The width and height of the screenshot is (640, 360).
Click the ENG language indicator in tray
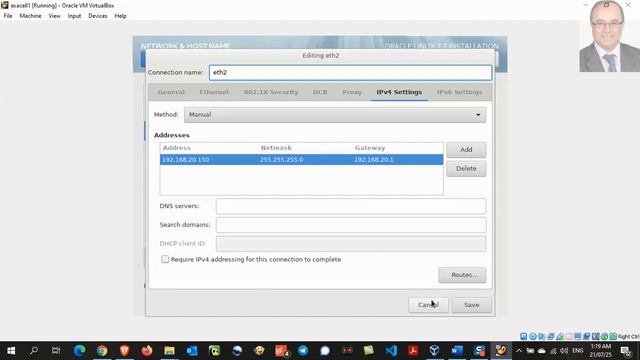pyautogui.click(x=578, y=351)
